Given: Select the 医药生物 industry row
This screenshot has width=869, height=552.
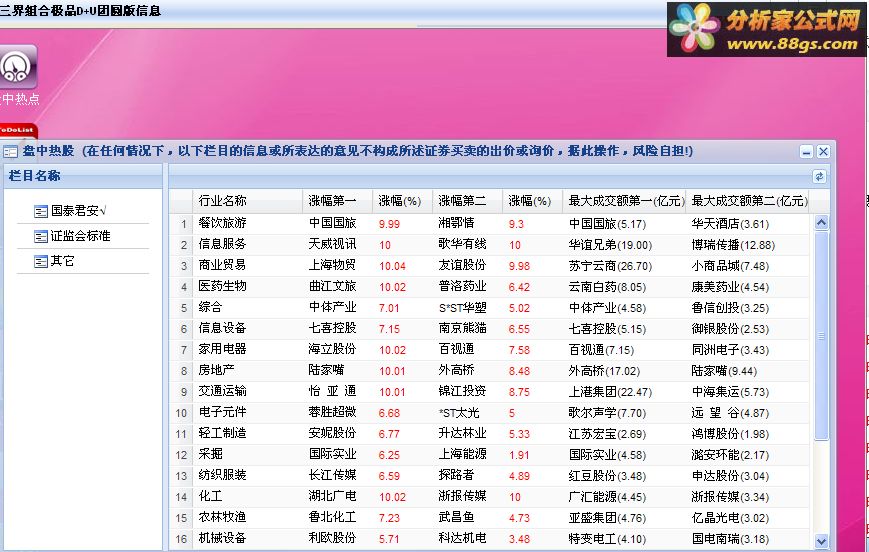Looking at the screenshot, I should [489, 287].
